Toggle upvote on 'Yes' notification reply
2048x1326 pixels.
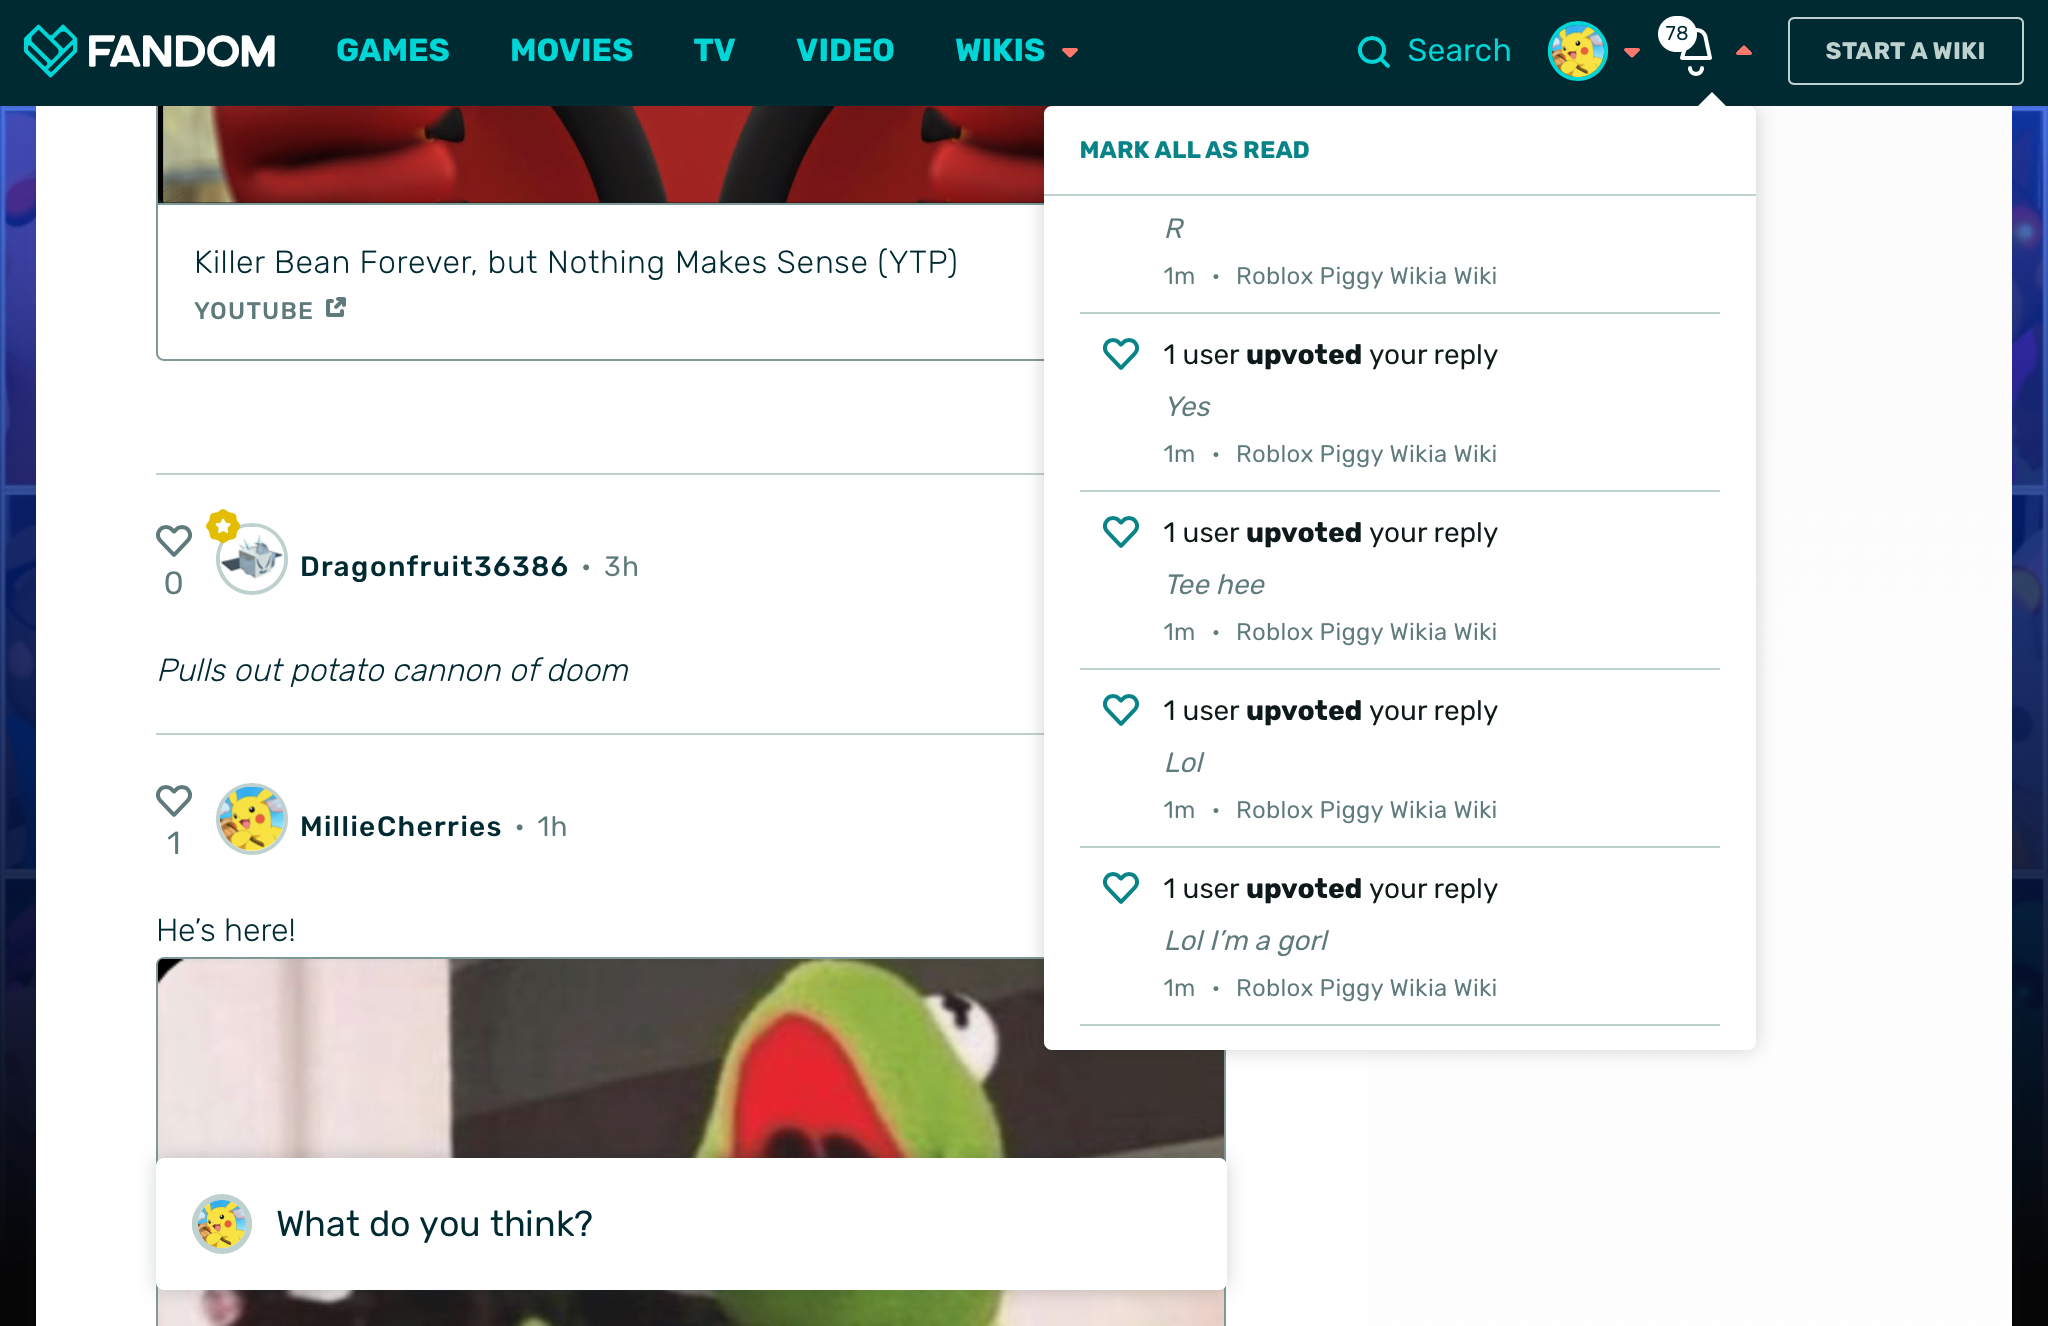click(x=1120, y=354)
